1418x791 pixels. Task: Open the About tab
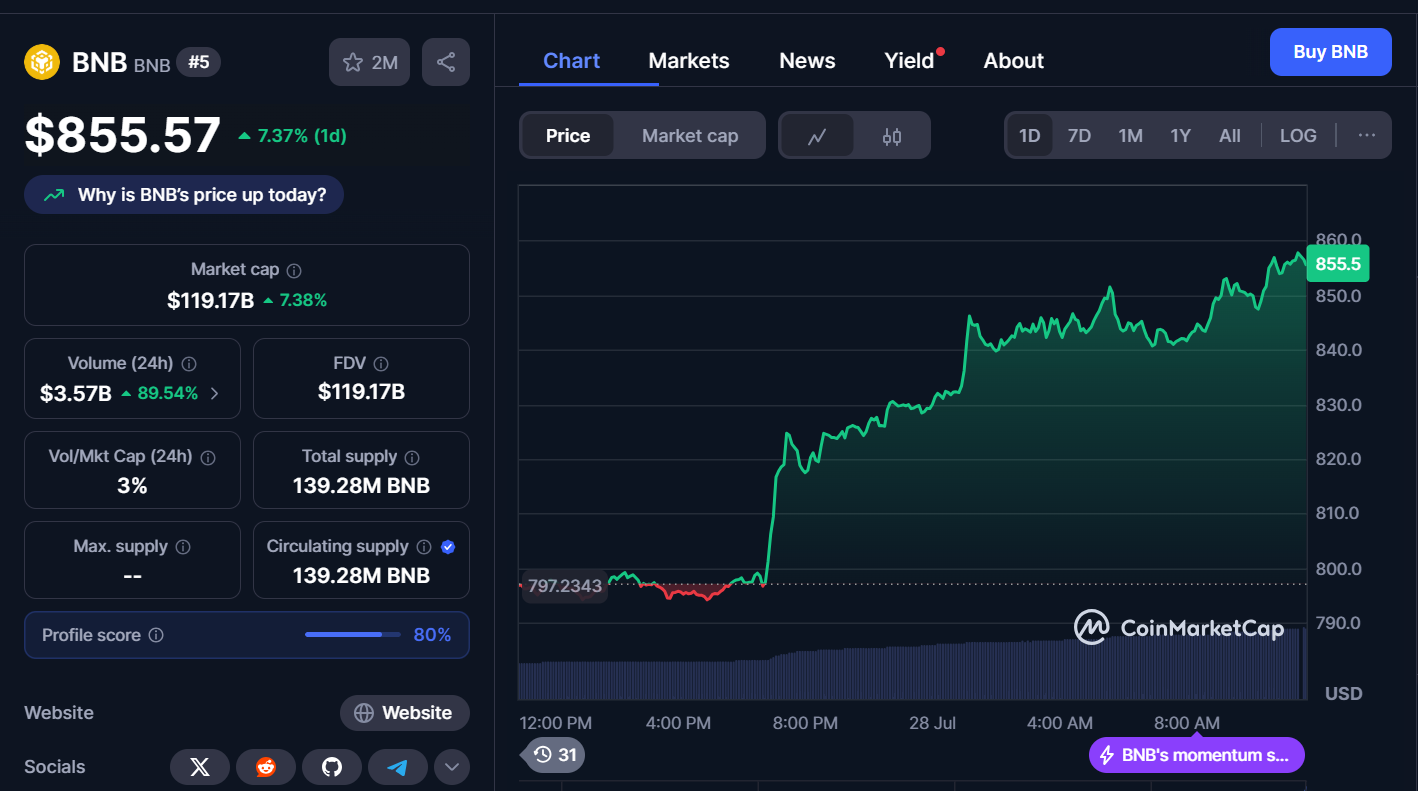(x=1014, y=60)
